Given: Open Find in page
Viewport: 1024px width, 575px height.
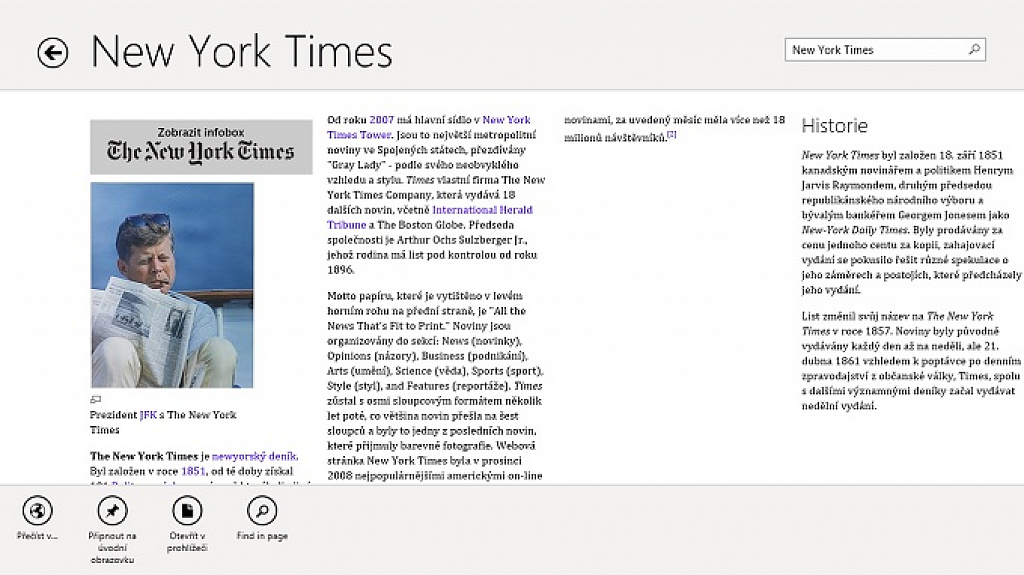Looking at the screenshot, I should 262,510.
